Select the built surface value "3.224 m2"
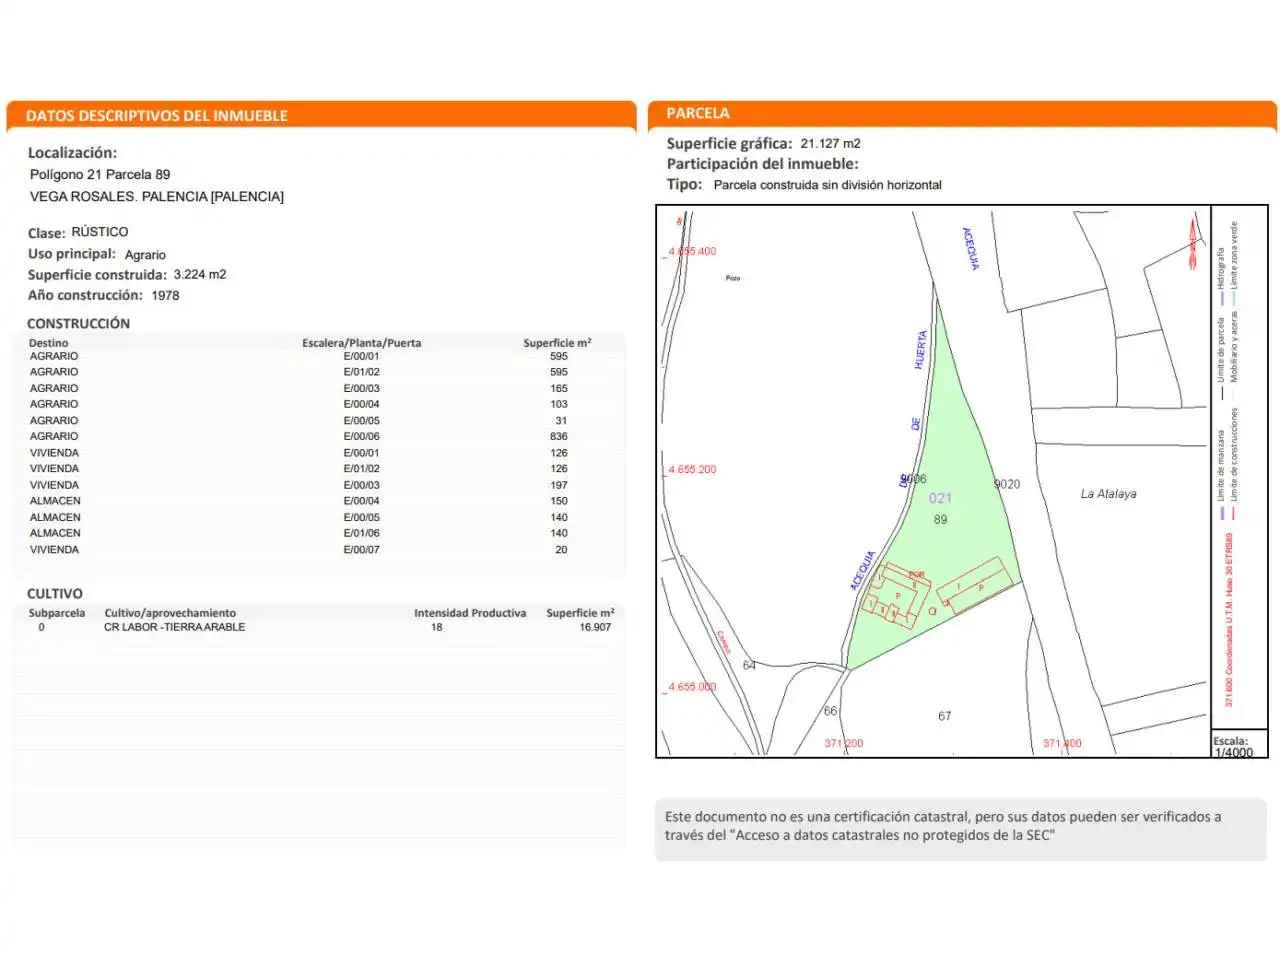This screenshot has height=960, width=1280. point(200,274)
